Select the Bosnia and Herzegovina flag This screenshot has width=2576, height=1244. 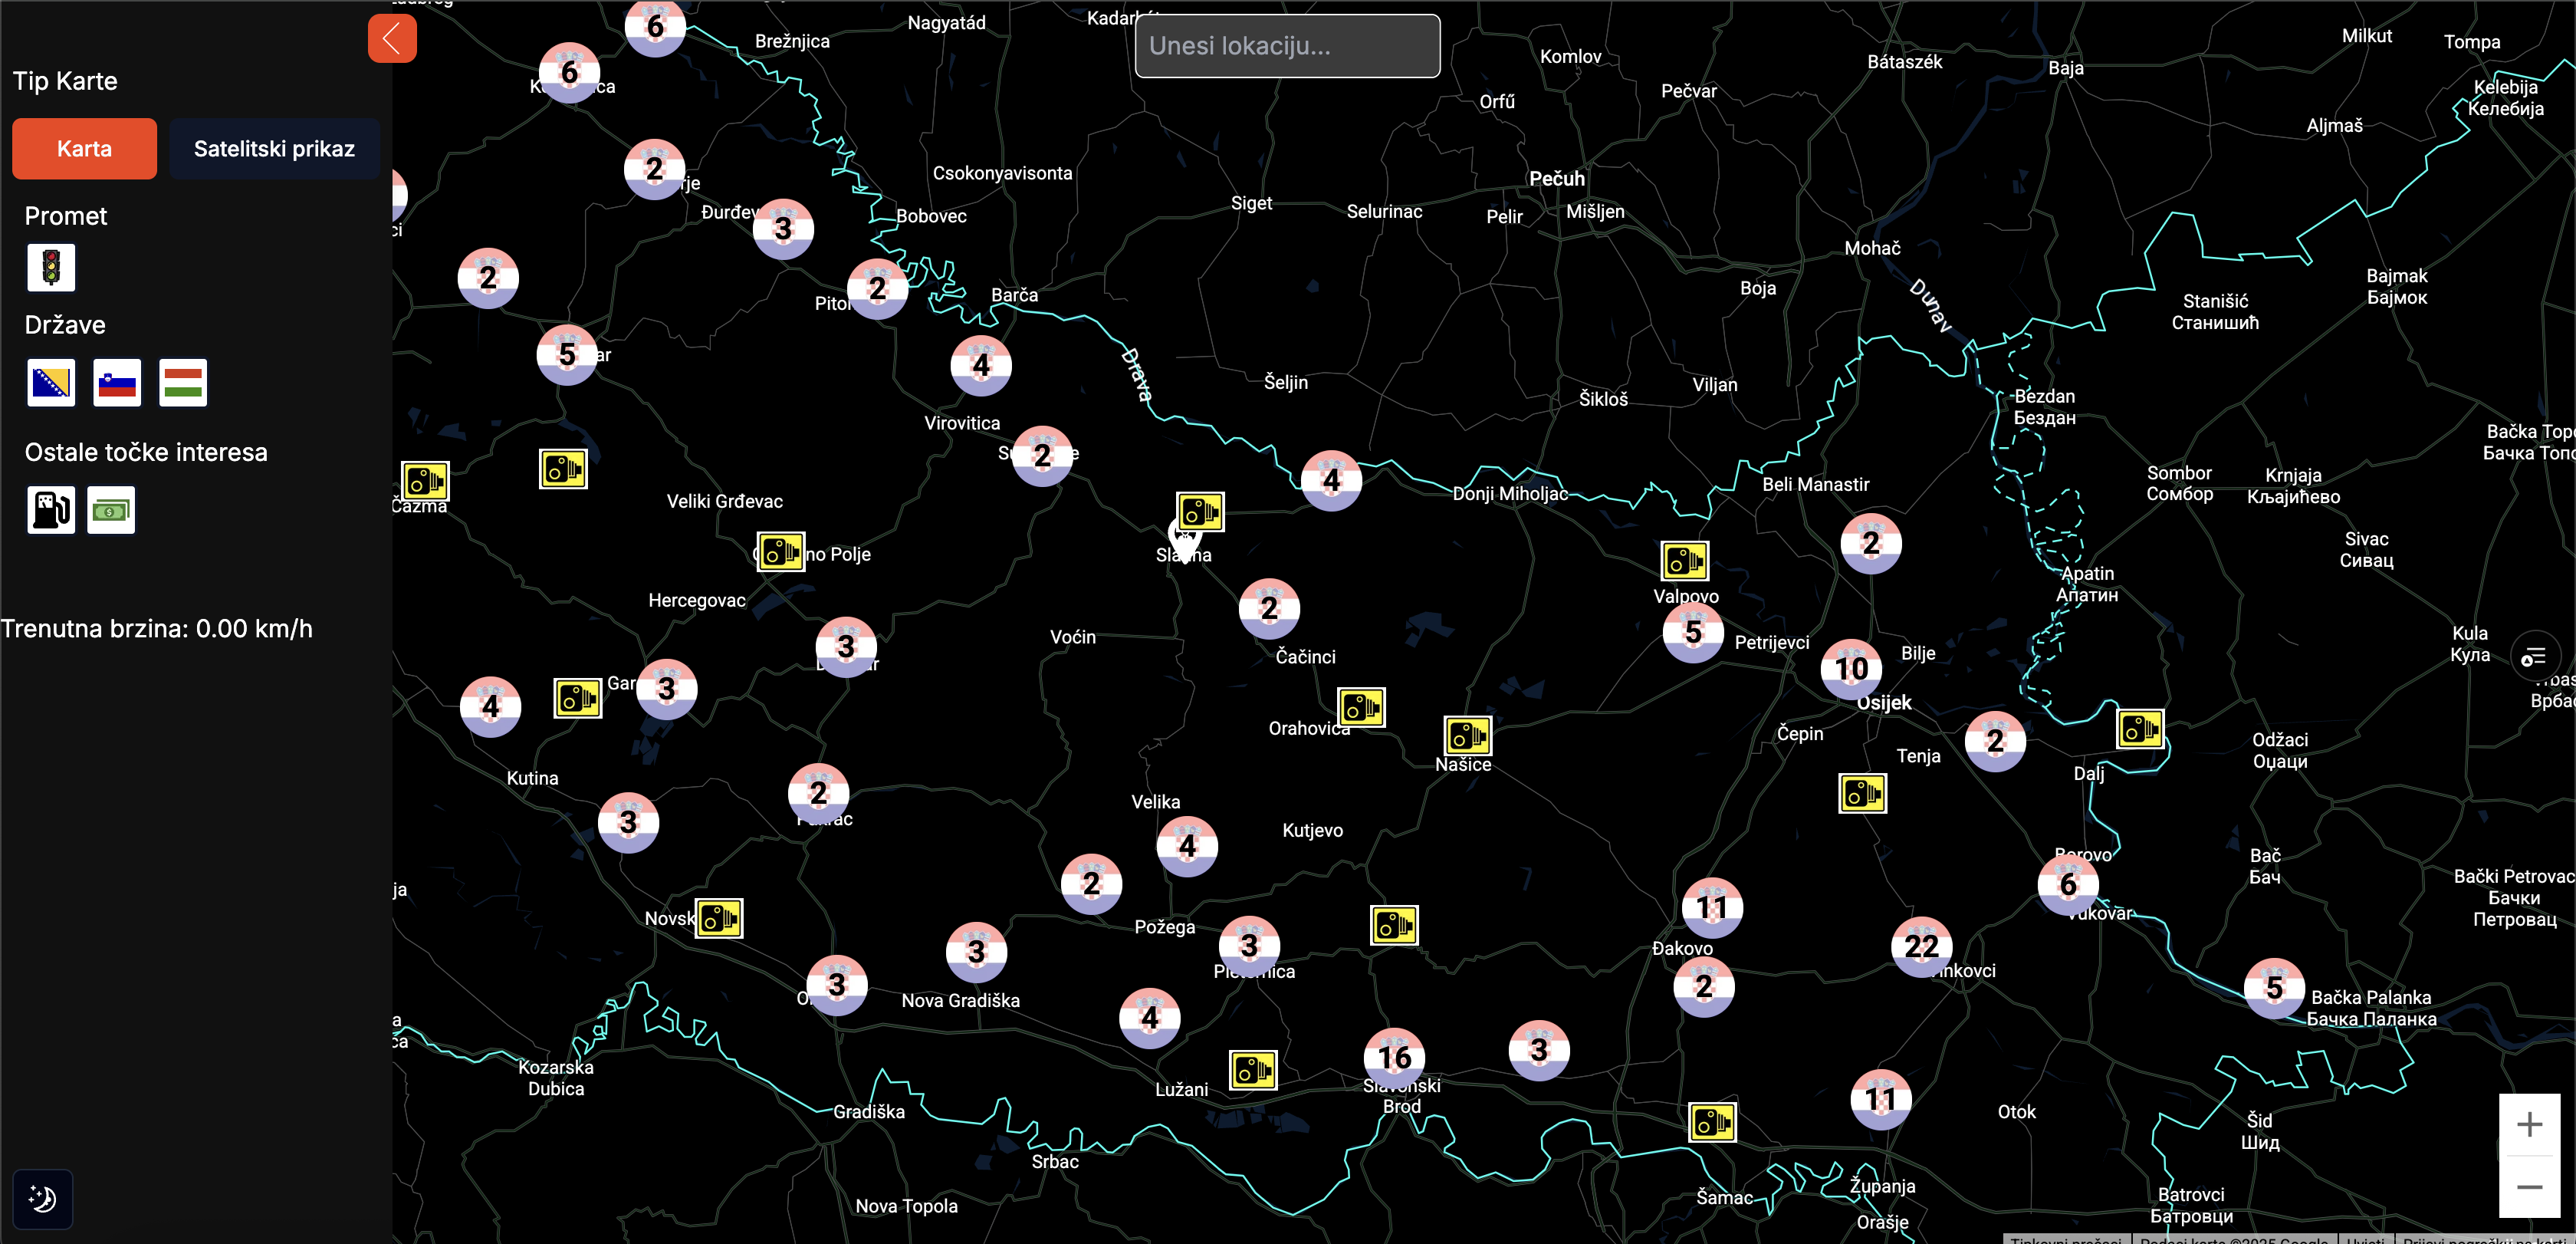pos(51,382)
